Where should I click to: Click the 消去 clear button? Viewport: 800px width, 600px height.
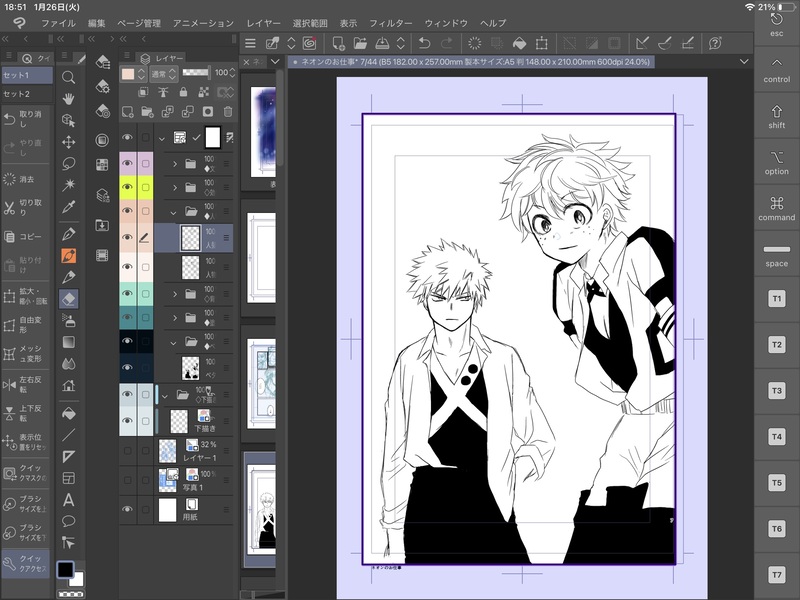pyautogui.click(x=26, y=179)
